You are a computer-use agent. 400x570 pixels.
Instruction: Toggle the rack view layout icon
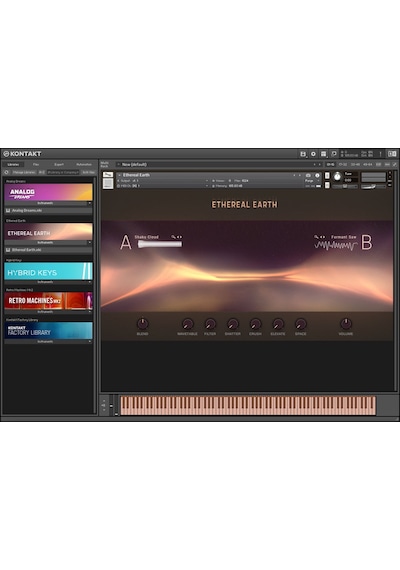[323, 154]
